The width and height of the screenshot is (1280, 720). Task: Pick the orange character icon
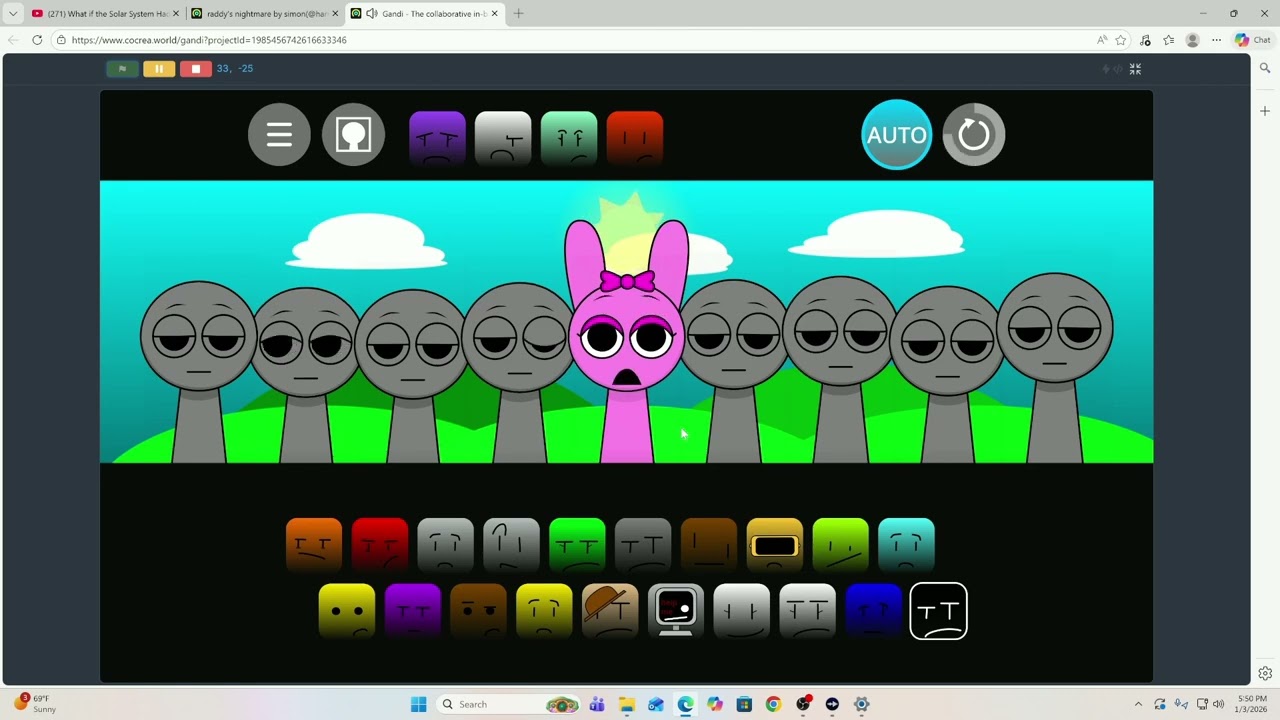314,545
